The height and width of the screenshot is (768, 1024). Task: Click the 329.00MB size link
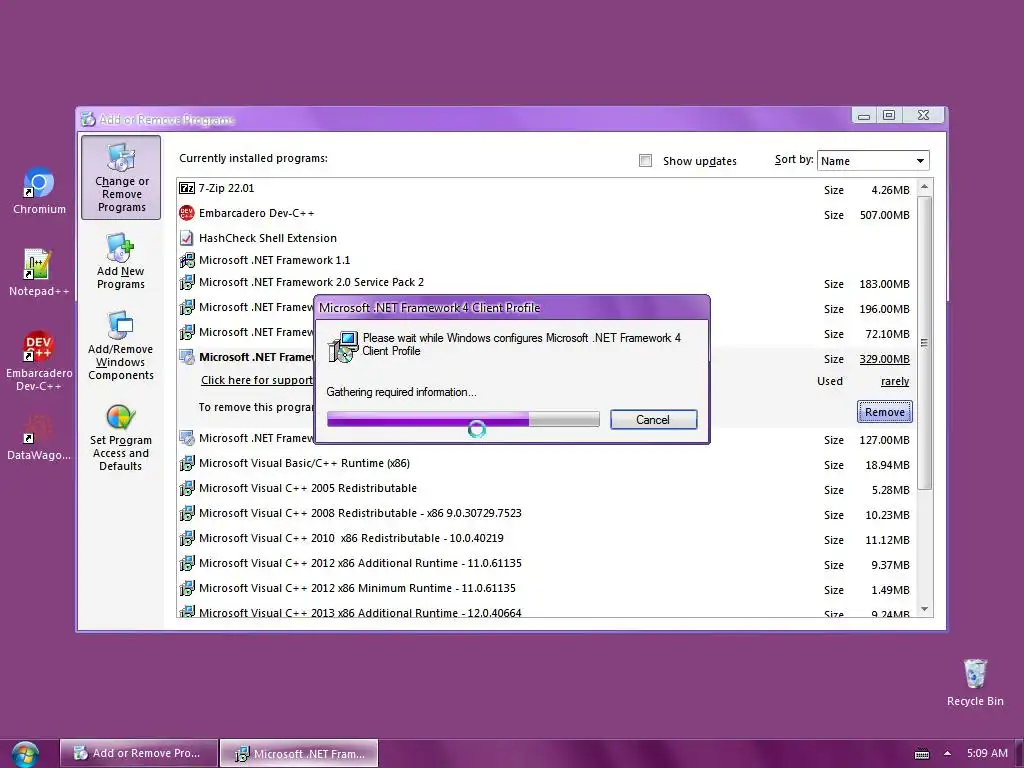884,359
